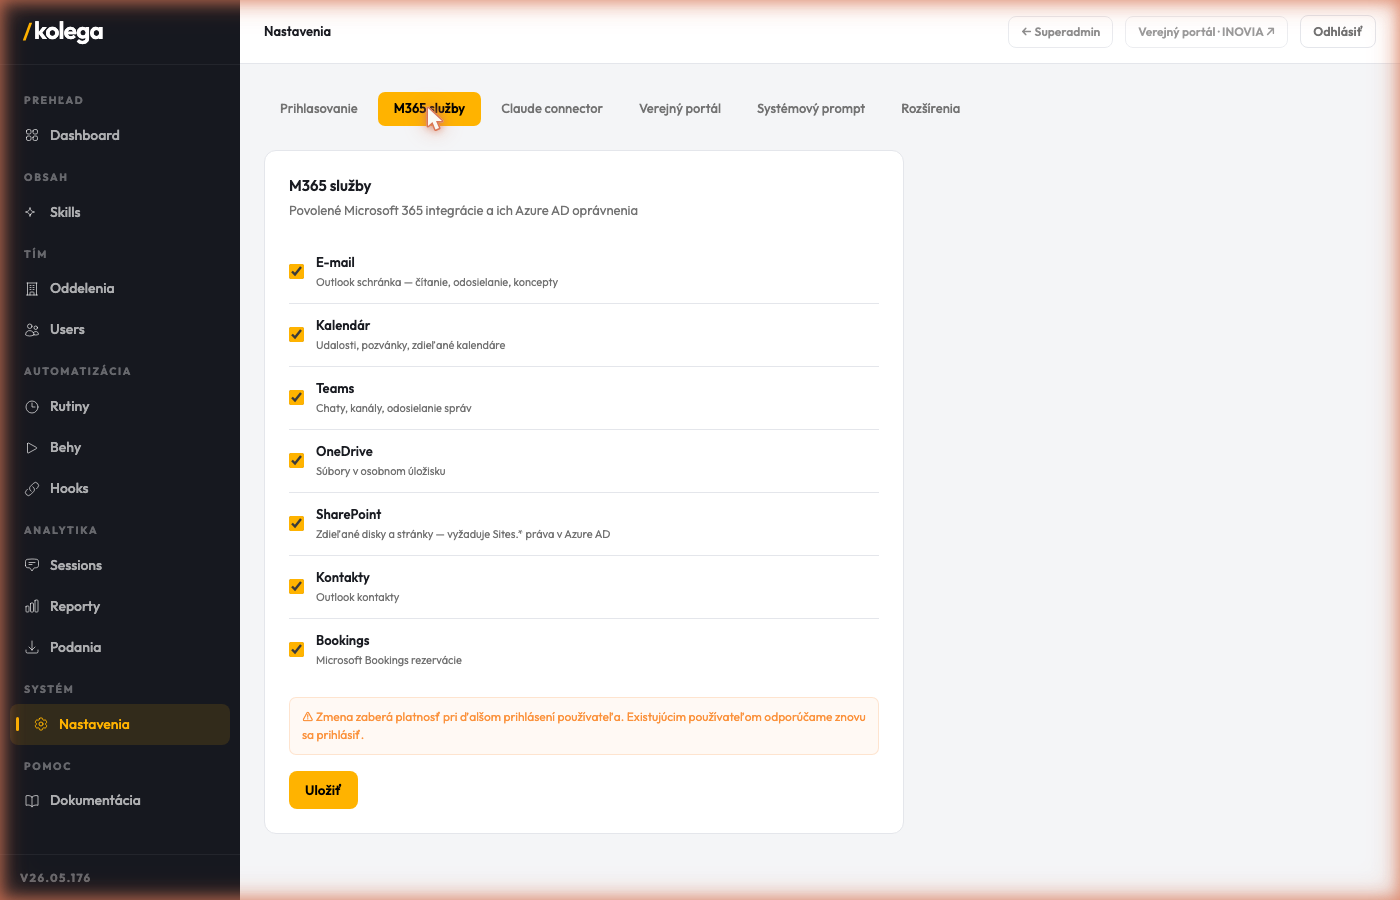
Task: Open Rutiny in the sidebar
Action: click(120, 406)
